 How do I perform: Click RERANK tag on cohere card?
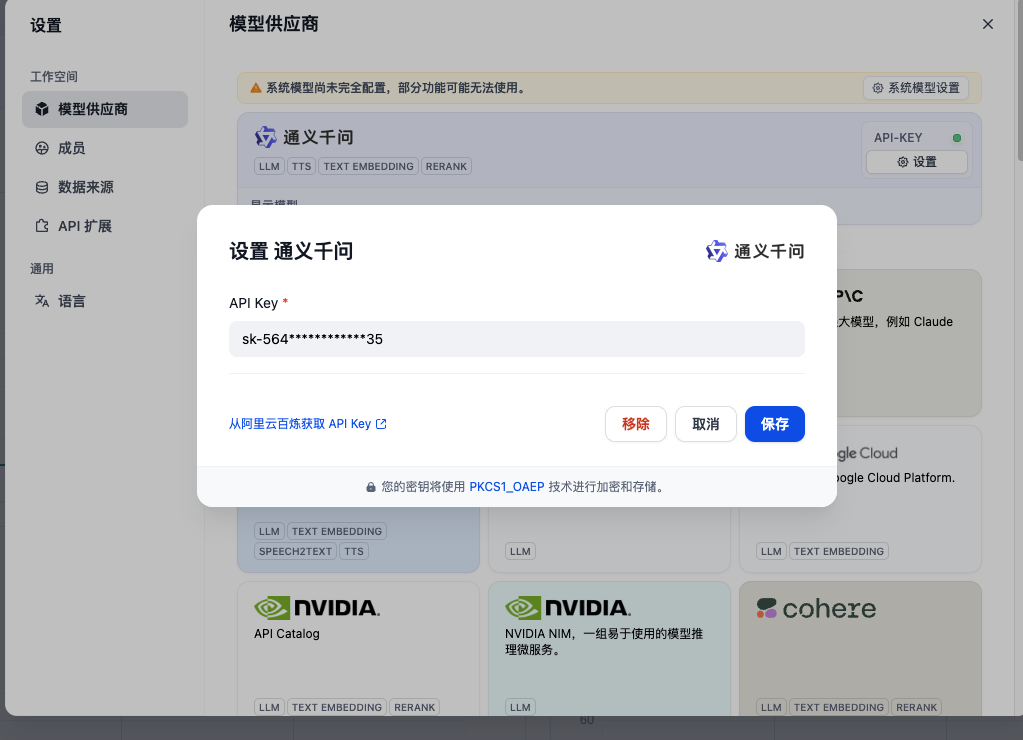[x=916, y=707]
